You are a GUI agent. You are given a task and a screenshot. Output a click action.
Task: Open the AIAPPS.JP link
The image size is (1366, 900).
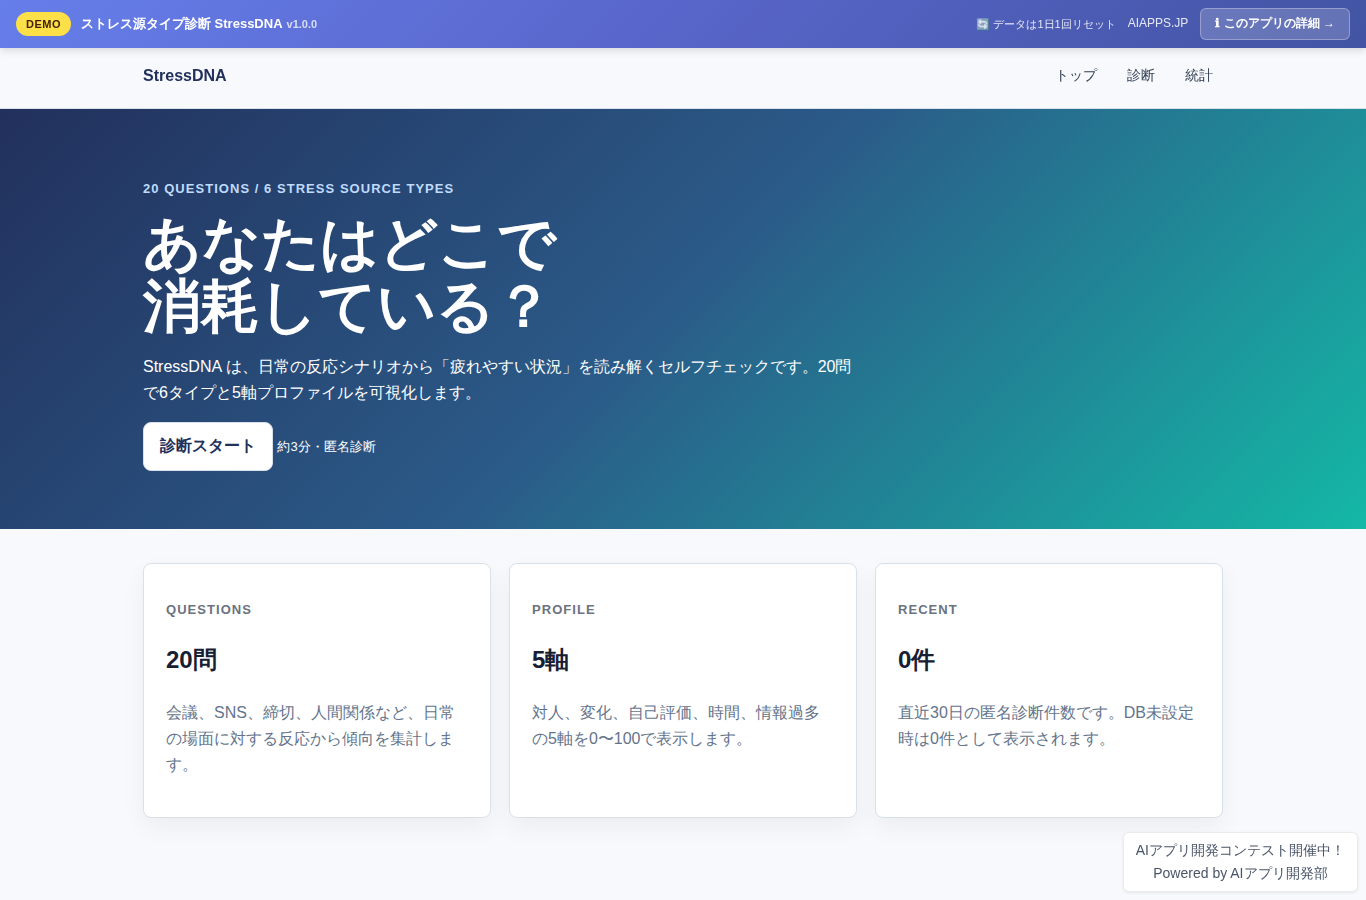(1158, 23)
